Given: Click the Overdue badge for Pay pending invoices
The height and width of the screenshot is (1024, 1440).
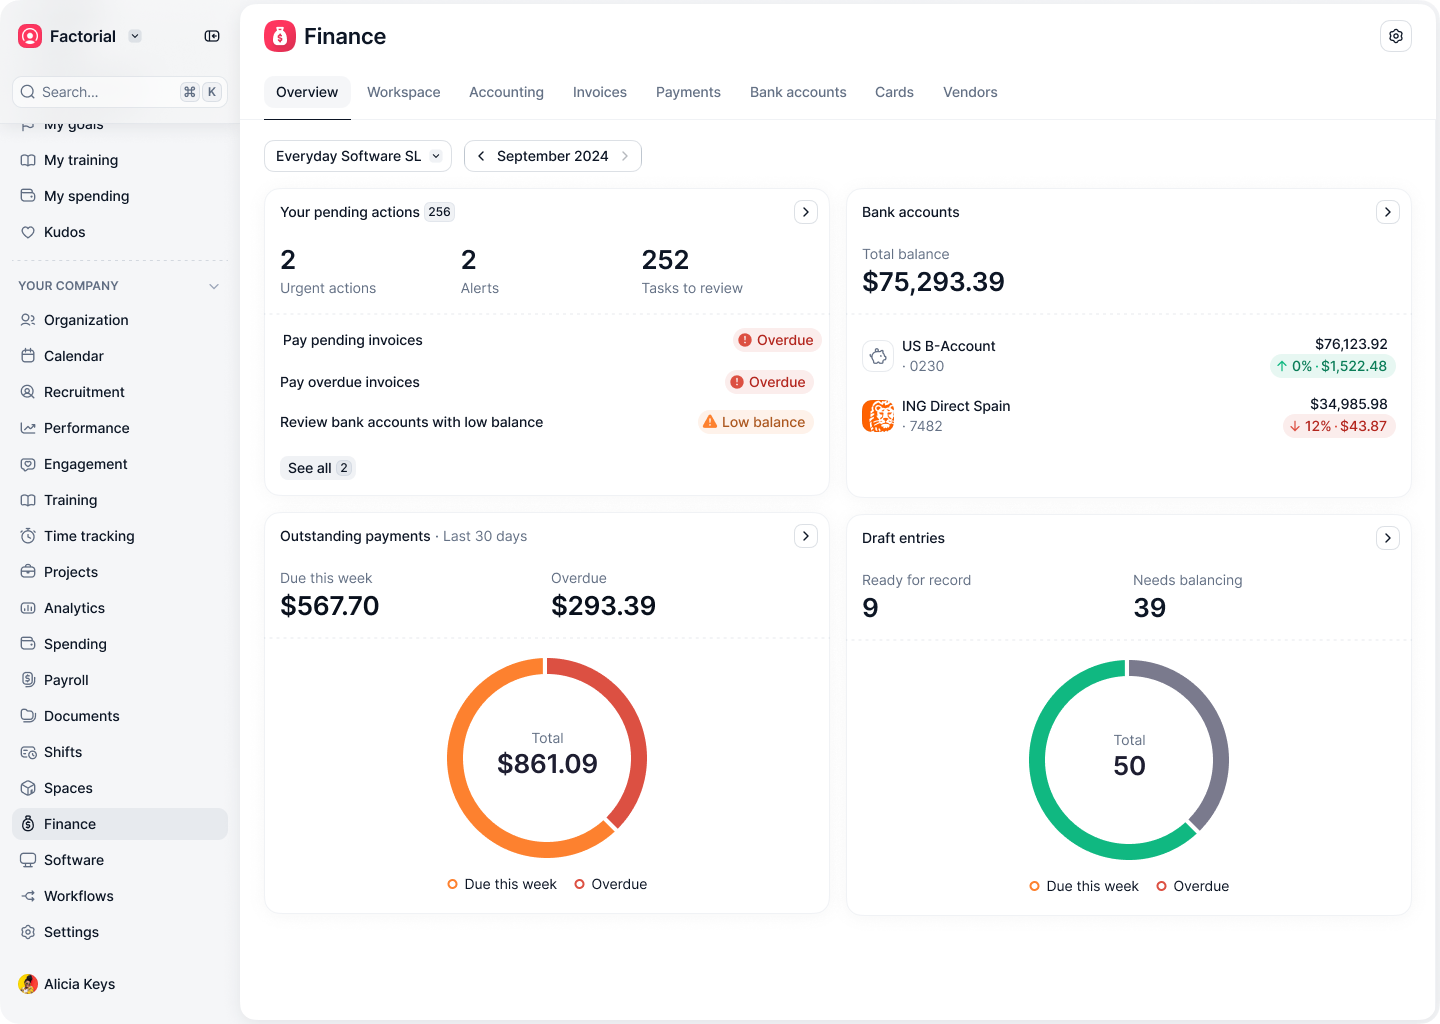Looking at the screenshot, I should (776, 340).
